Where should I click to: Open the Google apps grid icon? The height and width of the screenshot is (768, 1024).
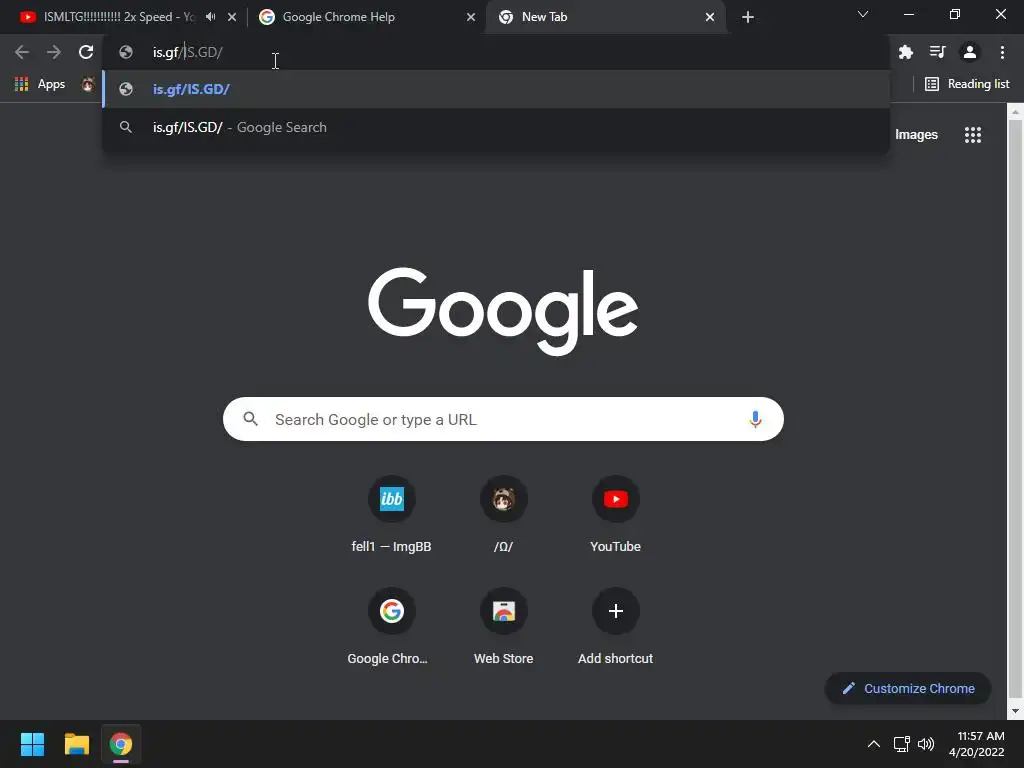point(972,135)
